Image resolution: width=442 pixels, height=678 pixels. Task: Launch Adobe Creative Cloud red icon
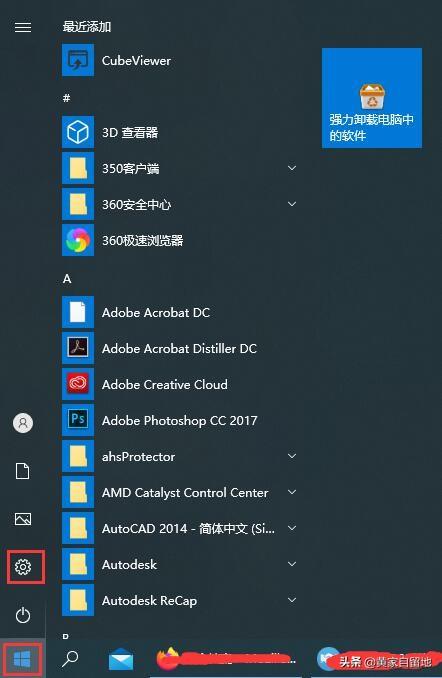[78, 384]
